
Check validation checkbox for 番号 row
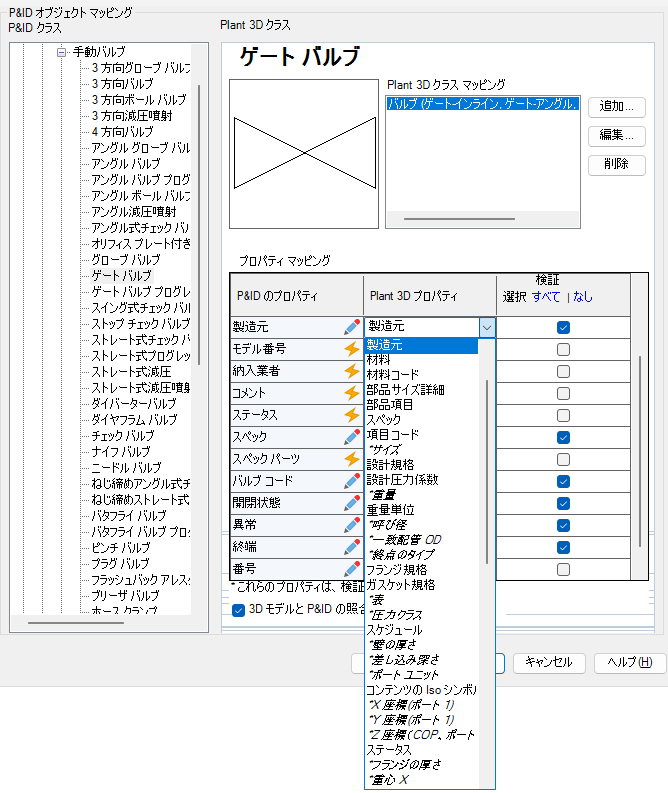[x=563, y=569]
